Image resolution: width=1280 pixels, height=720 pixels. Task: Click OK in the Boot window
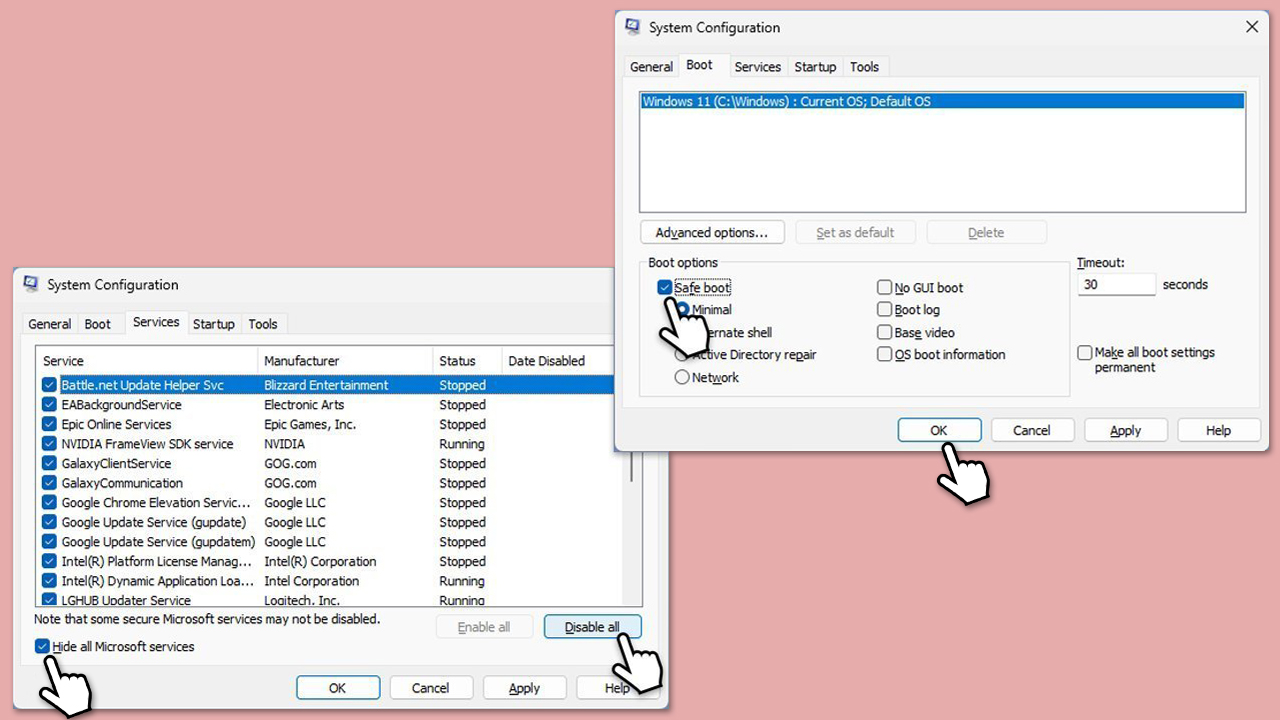click(939, 431)
